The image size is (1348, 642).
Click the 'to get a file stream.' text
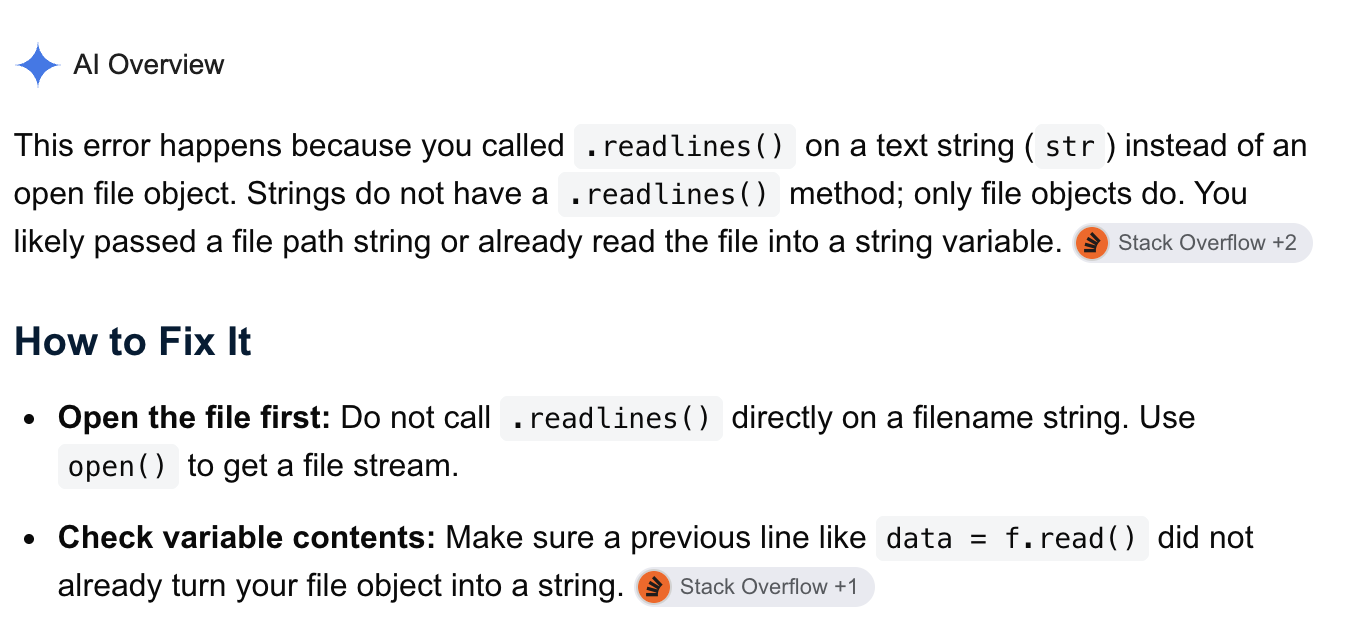323,466
